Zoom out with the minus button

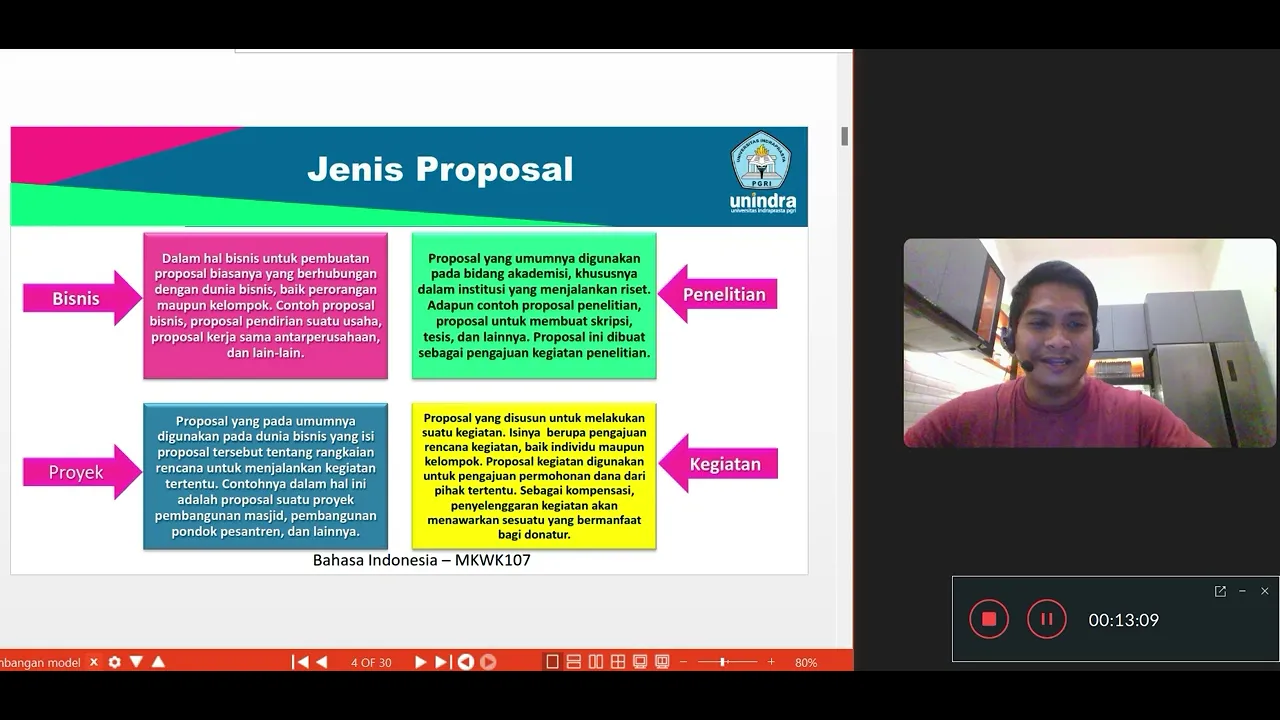[x=684, y=662]
